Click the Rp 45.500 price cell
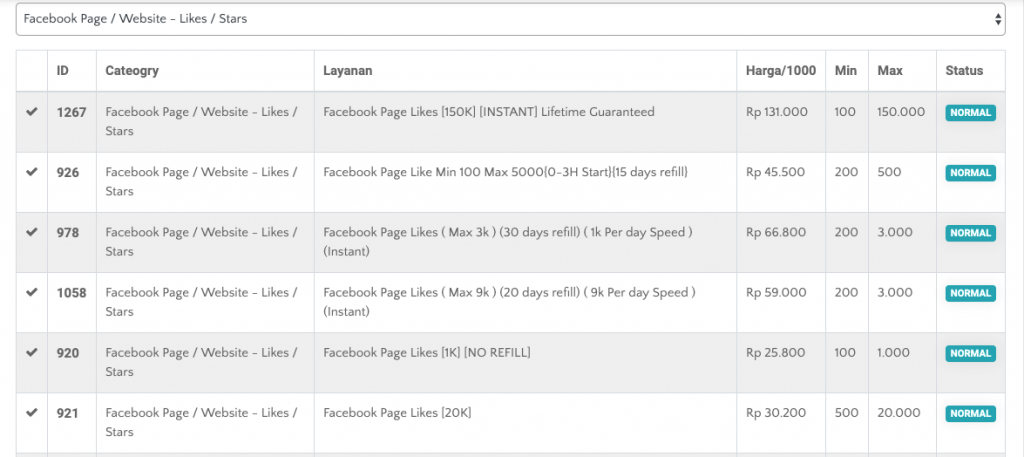1024x457 pixels. (x=776, y=172)
